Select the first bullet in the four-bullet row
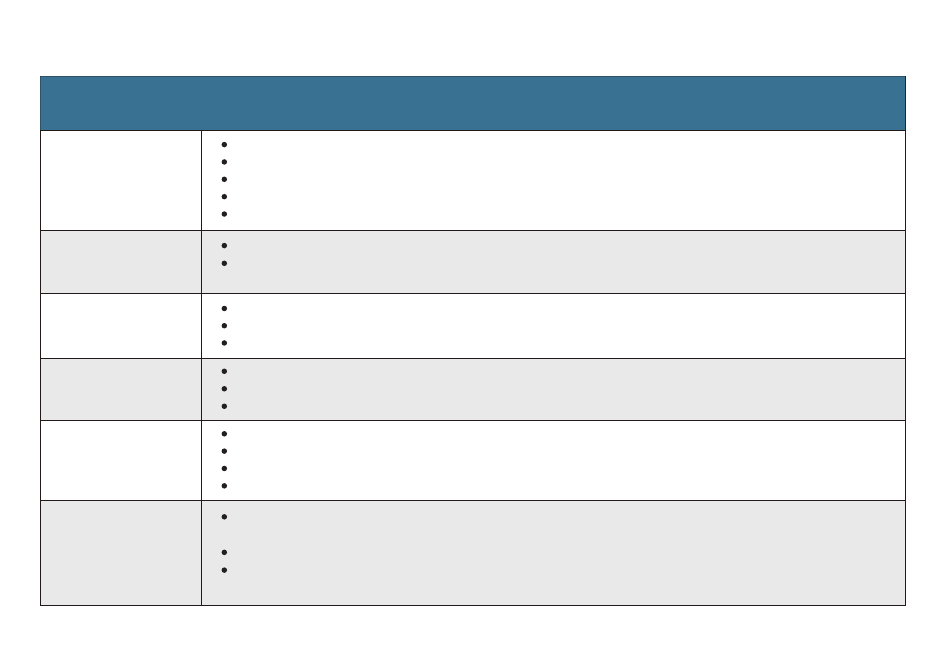 pyautogui.click(x=224, y=434)
